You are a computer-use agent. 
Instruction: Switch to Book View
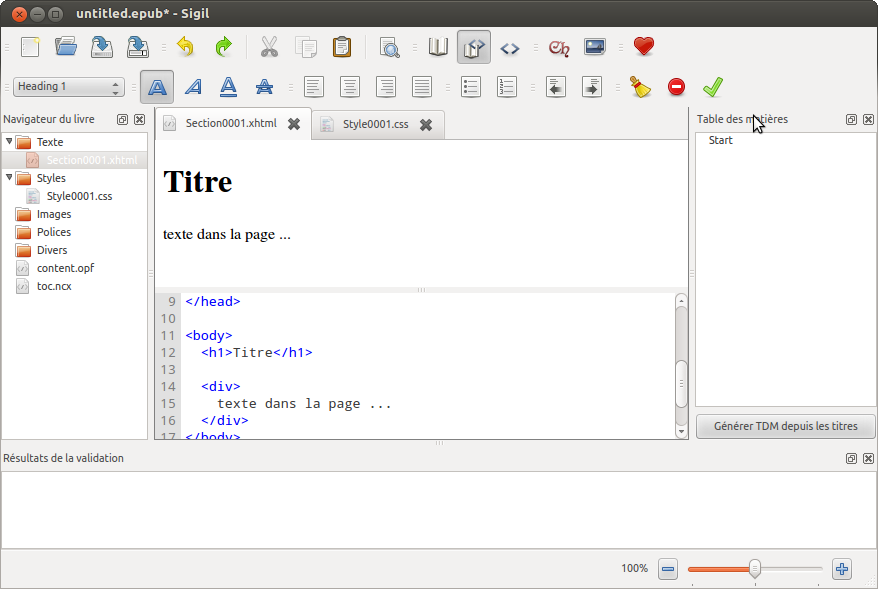pos(438,47)
